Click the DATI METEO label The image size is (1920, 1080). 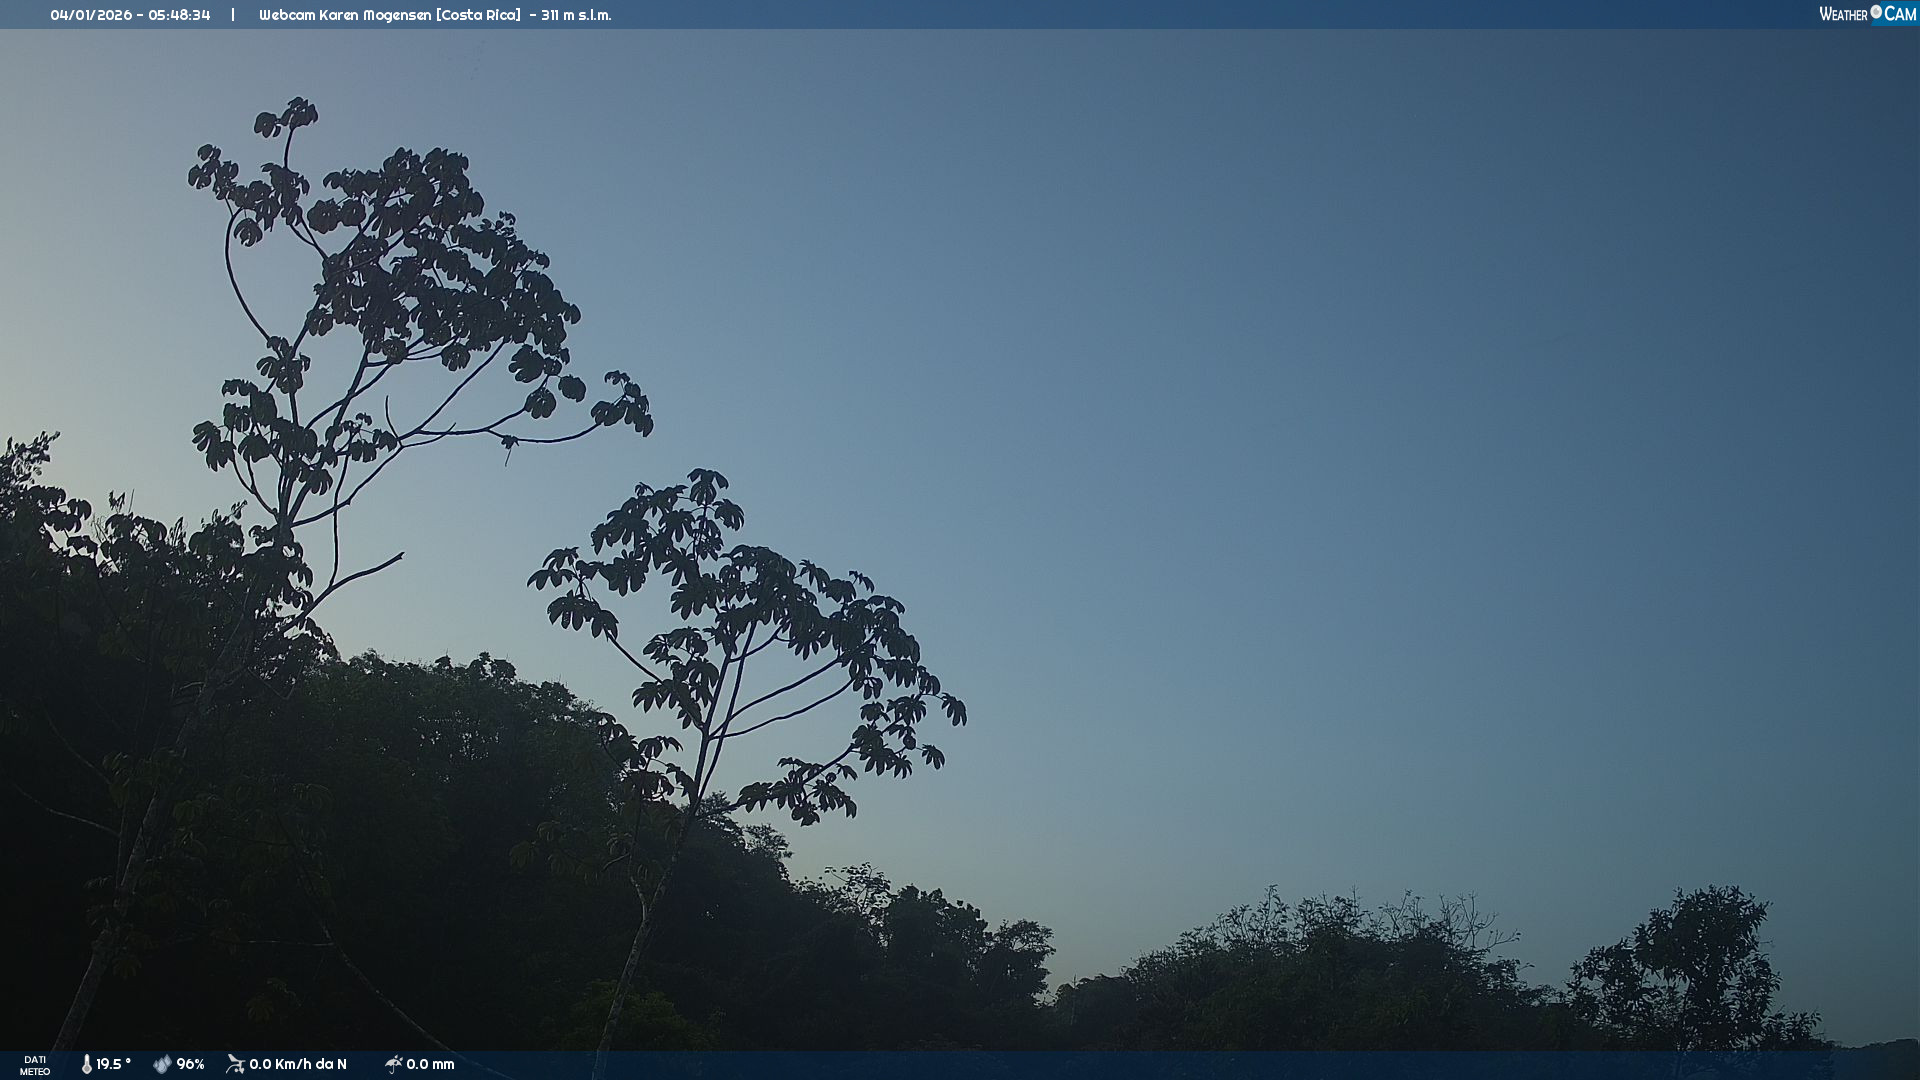point(35,1065)
